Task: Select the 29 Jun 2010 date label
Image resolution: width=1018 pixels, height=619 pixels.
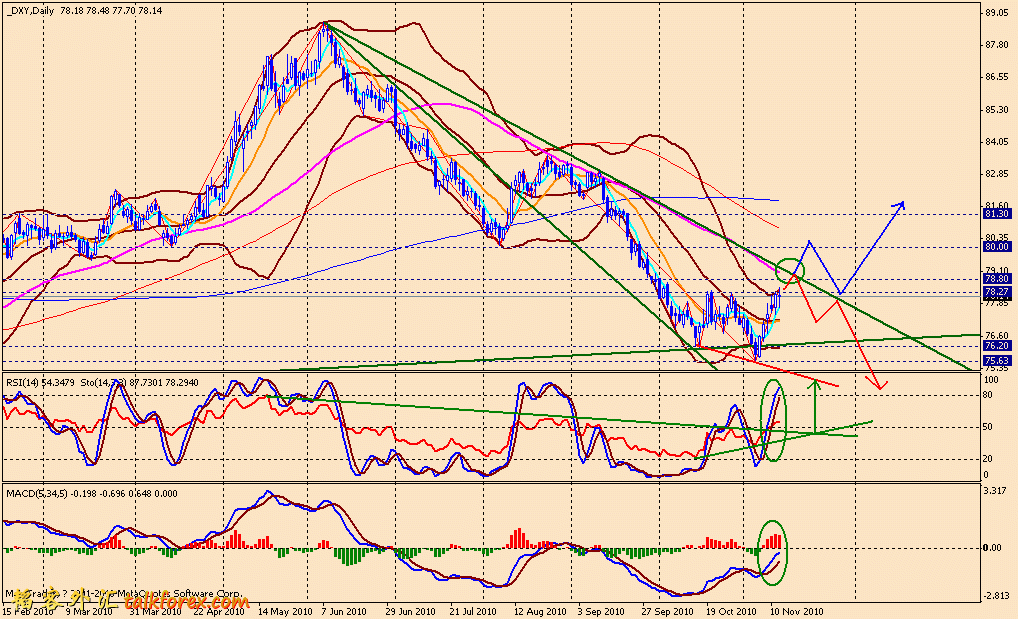Action: (x=410, y=612)
